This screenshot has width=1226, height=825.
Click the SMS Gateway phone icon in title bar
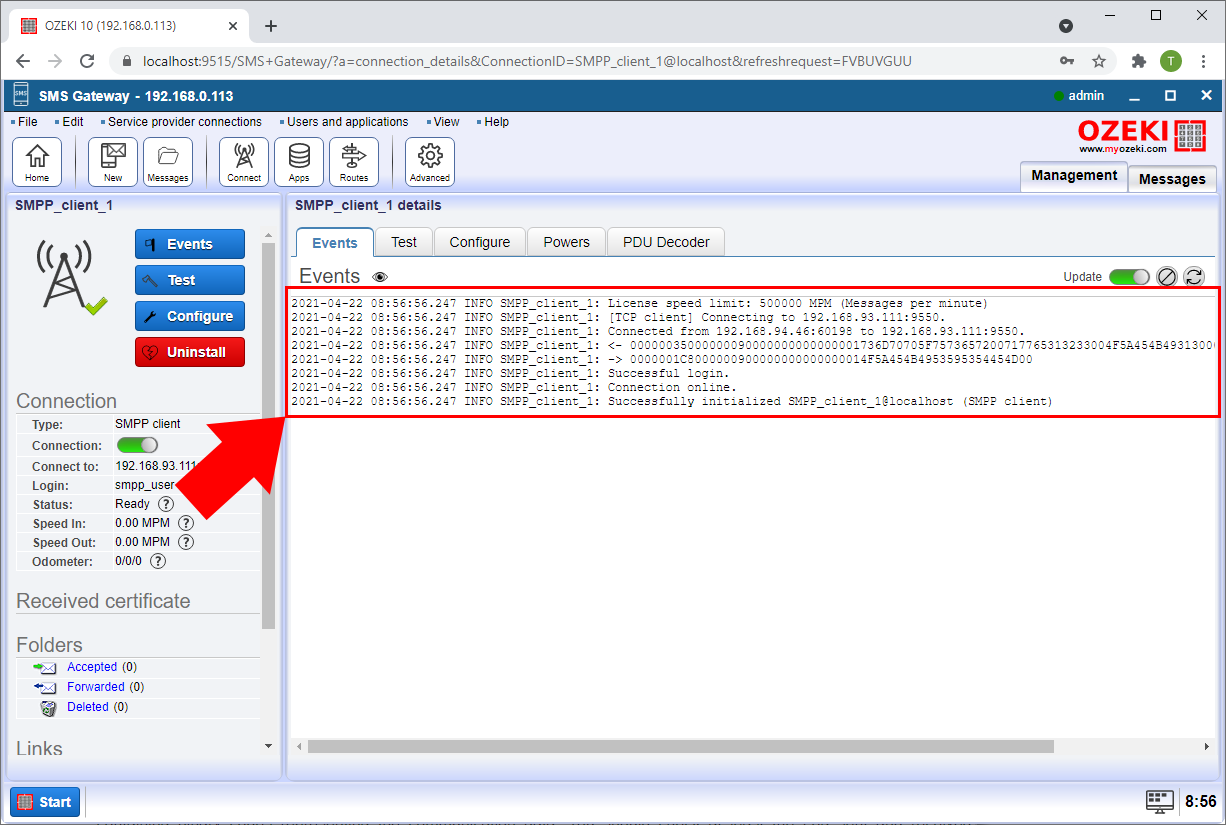tap(21, 96)
